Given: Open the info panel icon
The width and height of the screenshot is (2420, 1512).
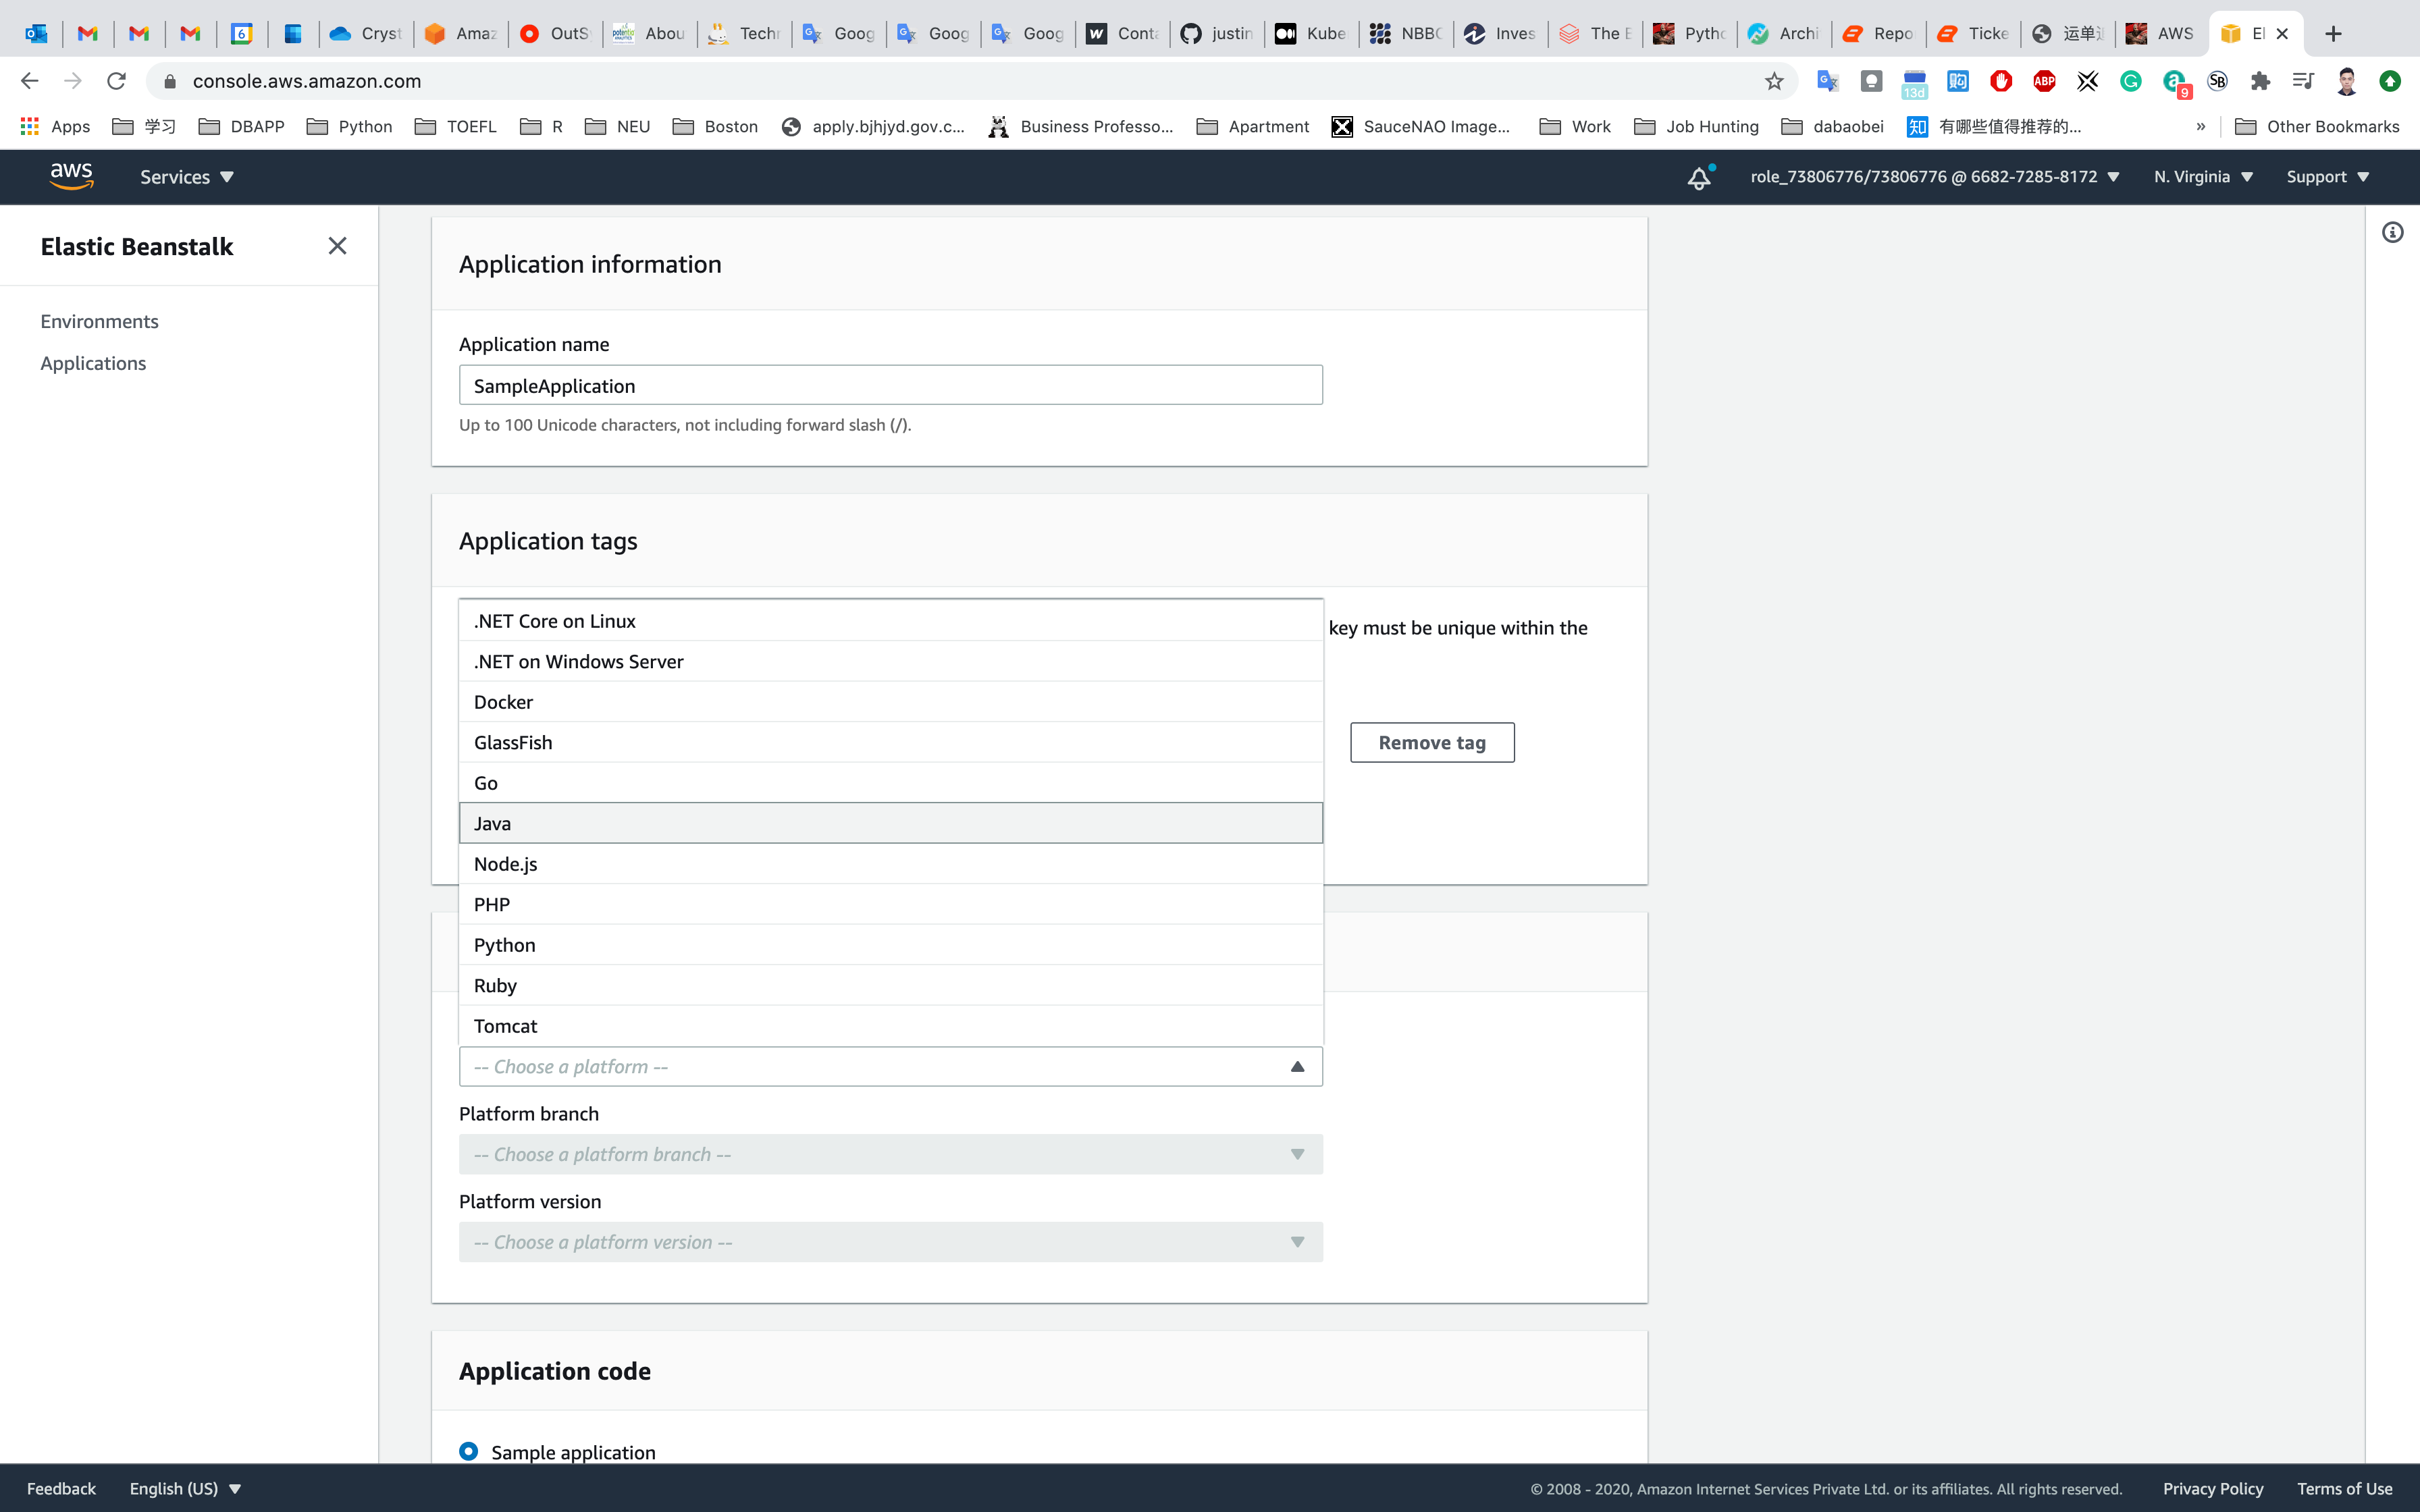Looking at the screenshot, I should tap(2392, 233).
